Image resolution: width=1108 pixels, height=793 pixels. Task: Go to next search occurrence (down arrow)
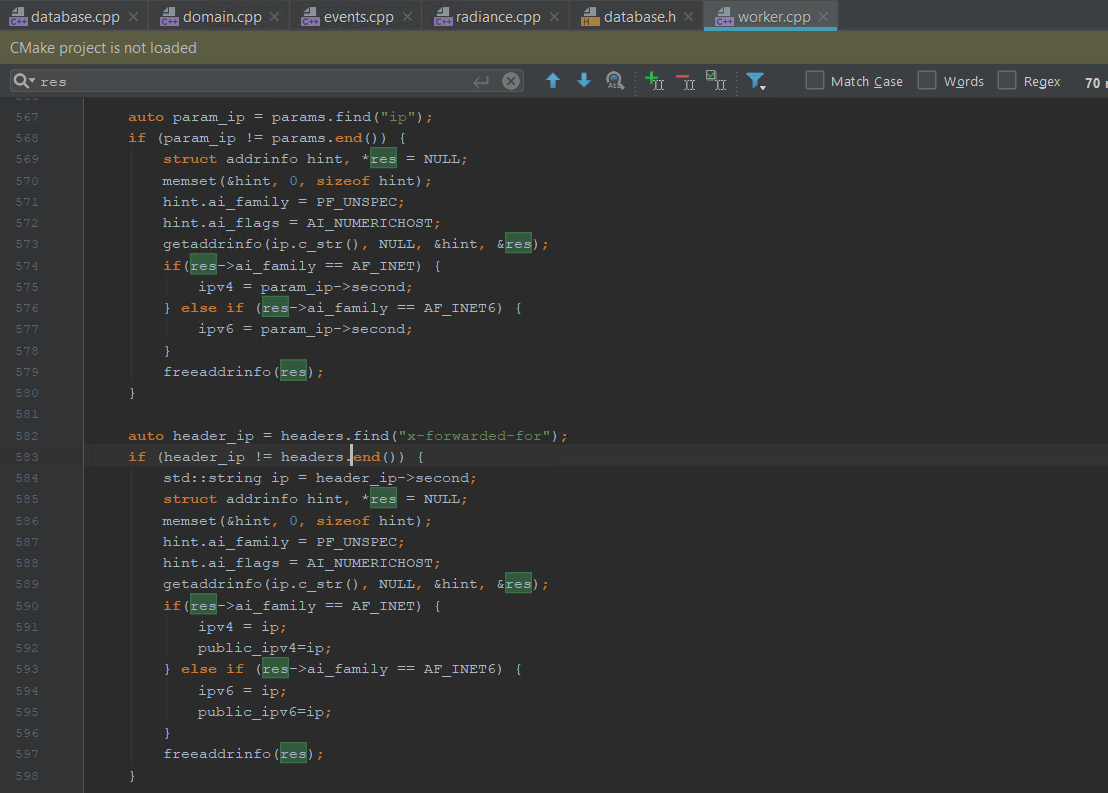[584, 81]
